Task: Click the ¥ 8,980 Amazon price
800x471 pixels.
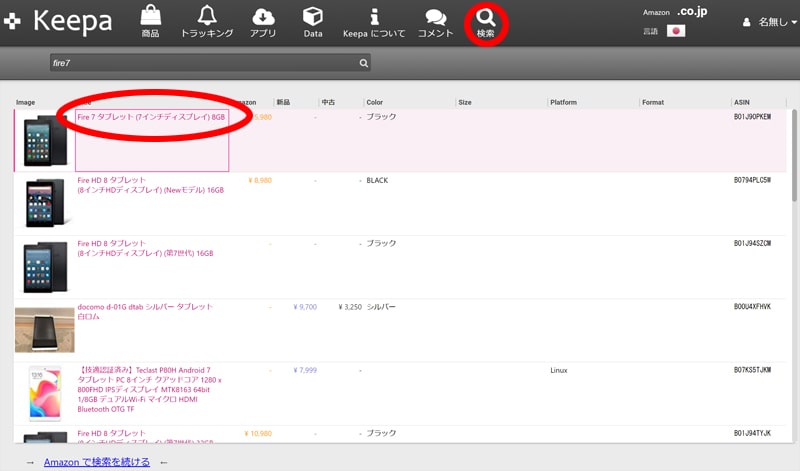Action: pyautogui.click(x=260, y=180)
